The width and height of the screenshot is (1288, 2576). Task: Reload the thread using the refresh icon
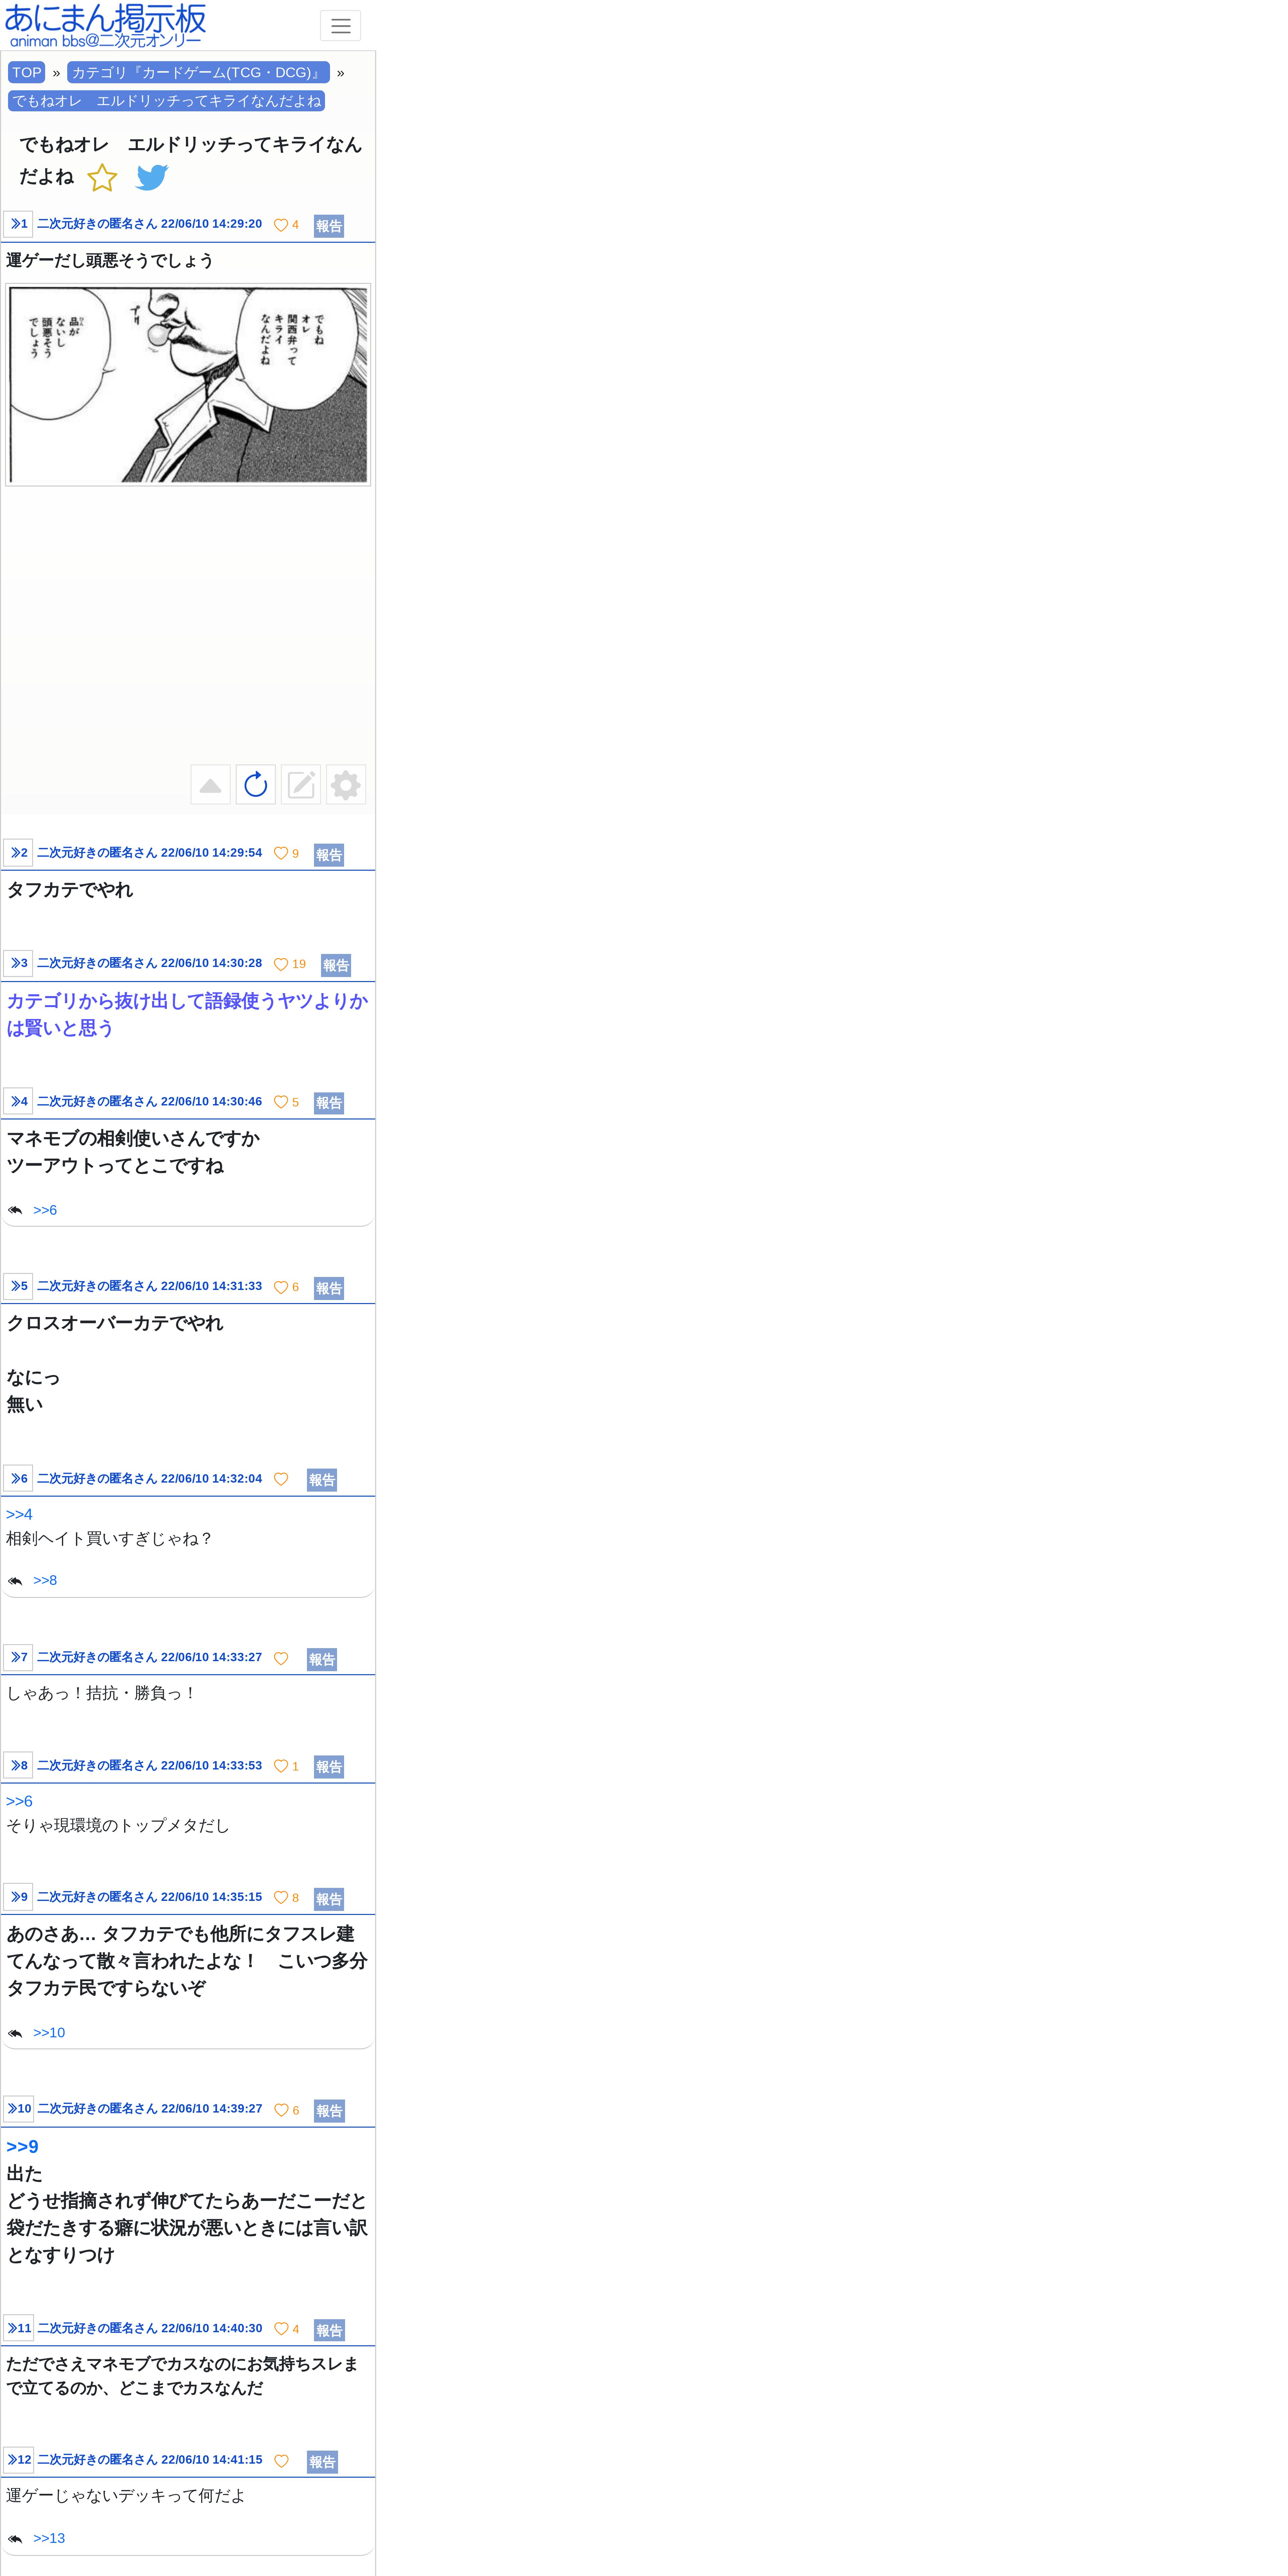click(256, 785)
